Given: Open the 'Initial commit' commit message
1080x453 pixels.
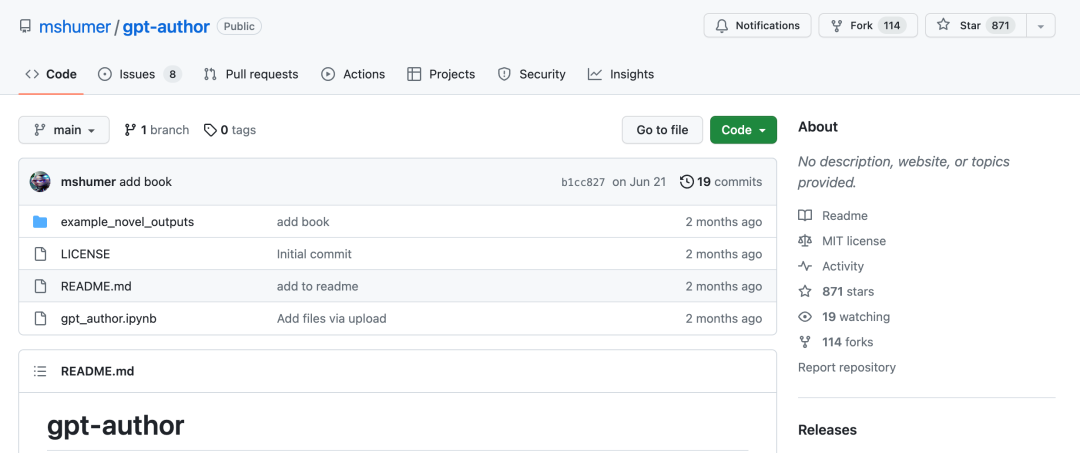Looking at the screenshot, I should pos(314,254).
